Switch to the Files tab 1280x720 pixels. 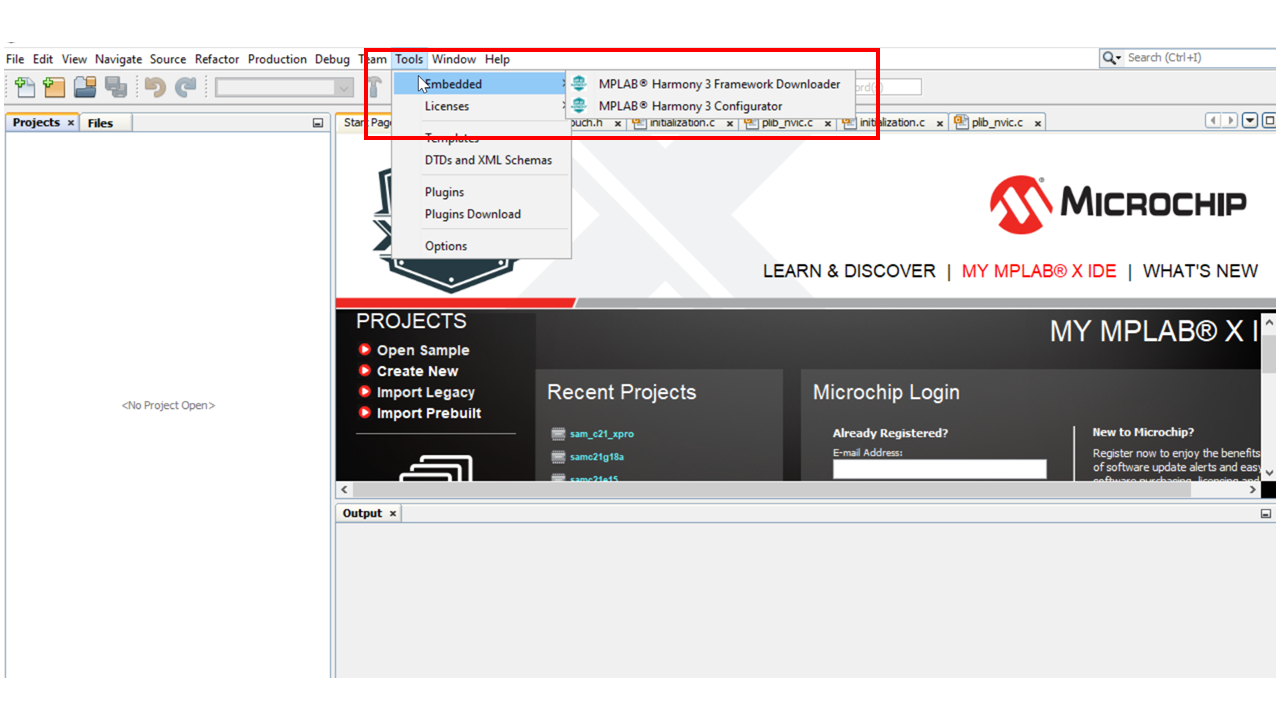pyautogui.click(x=100, y=123)
